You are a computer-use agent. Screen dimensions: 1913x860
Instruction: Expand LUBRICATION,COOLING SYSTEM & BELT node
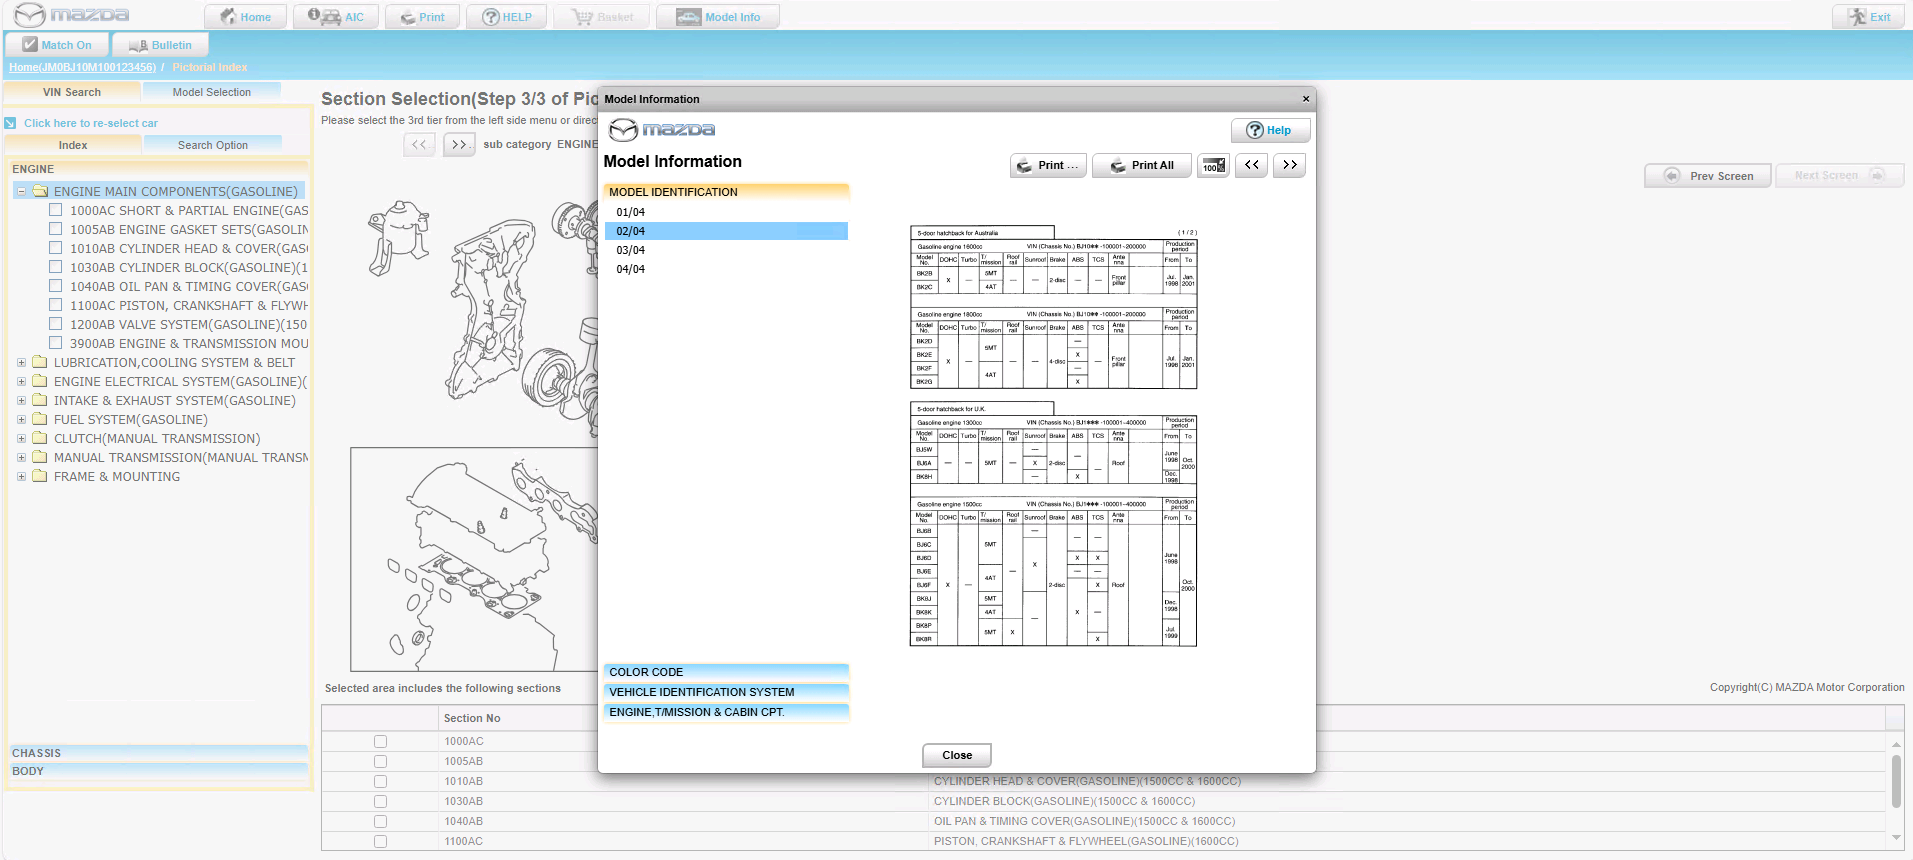[x=21, y=362]
